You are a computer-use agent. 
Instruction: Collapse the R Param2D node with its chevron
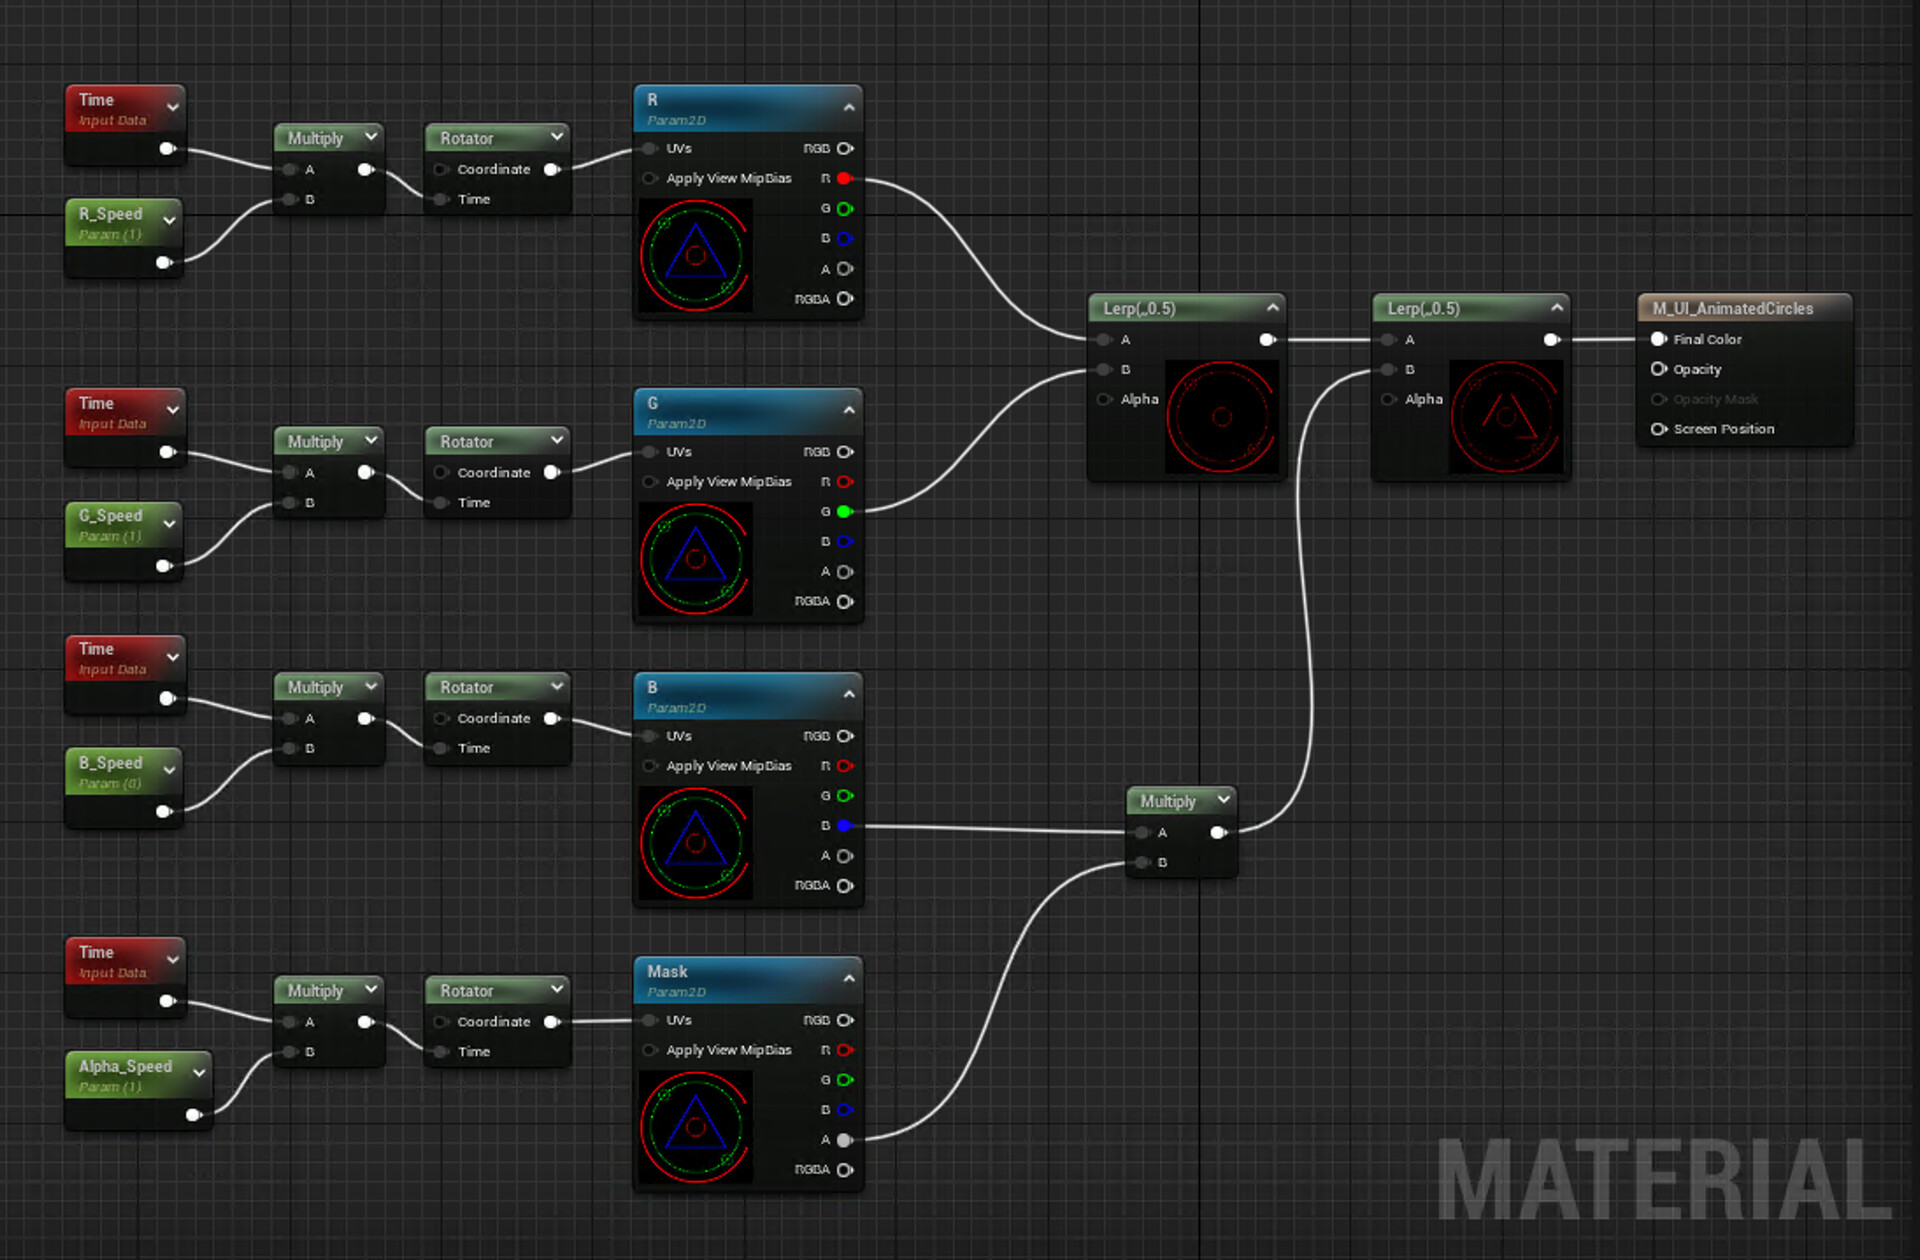(849, 107)
